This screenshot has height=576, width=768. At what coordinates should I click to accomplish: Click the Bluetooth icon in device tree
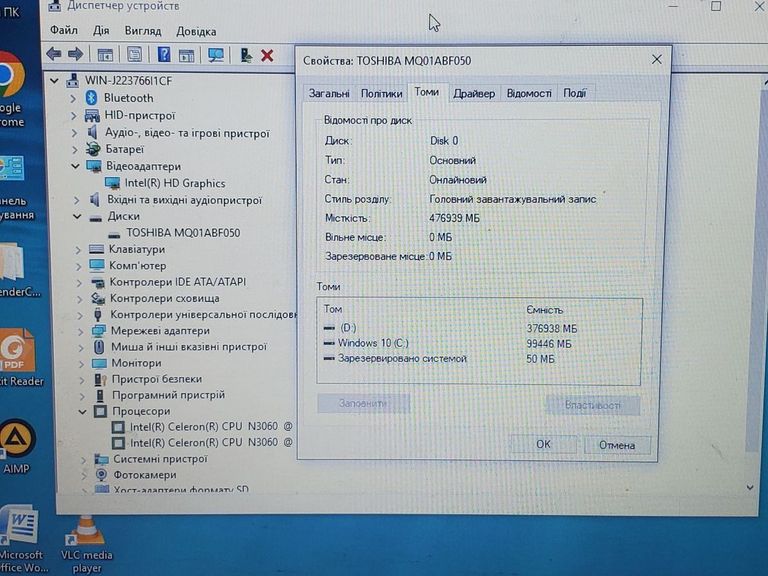tap(92, 97)
